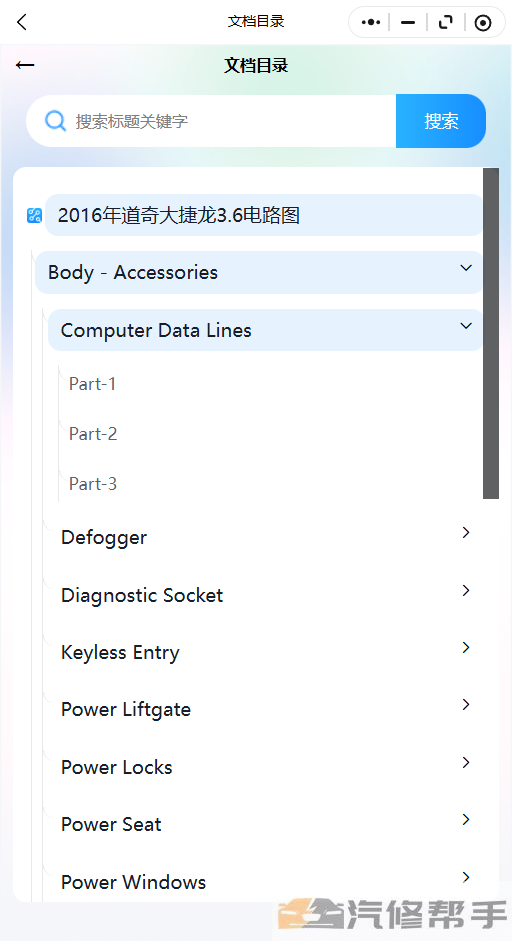Click the left arrow beside 文档目录 heading
Image resolution: width=512 pixels, height=941 pixels.
[x=25, y=65]
